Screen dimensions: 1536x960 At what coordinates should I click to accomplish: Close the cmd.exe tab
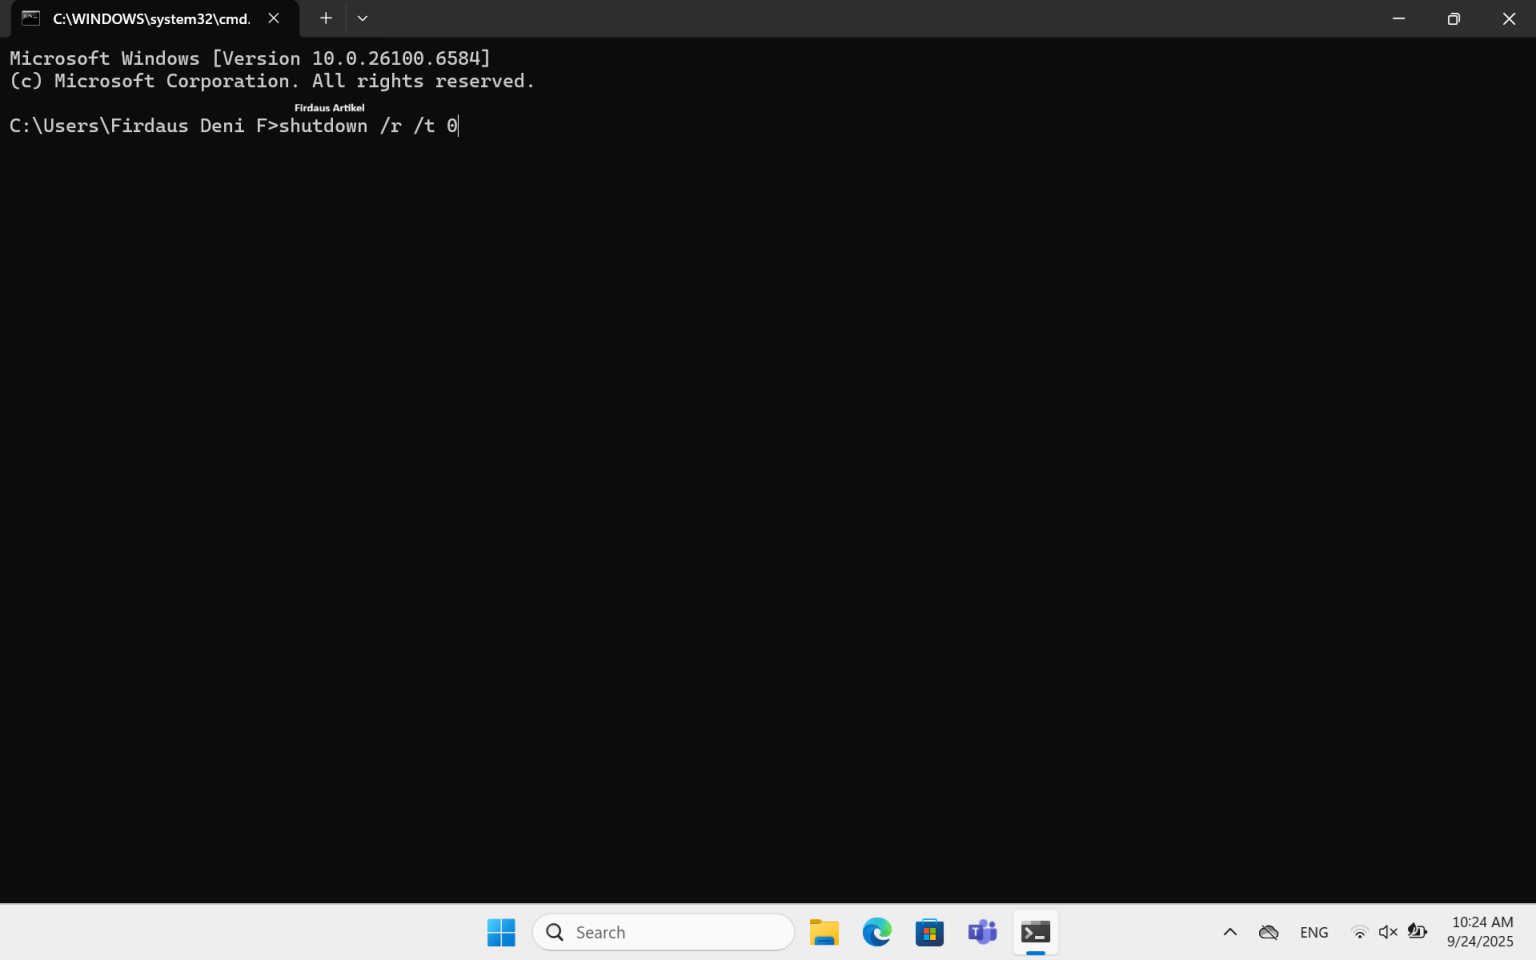tap(273, 17)
